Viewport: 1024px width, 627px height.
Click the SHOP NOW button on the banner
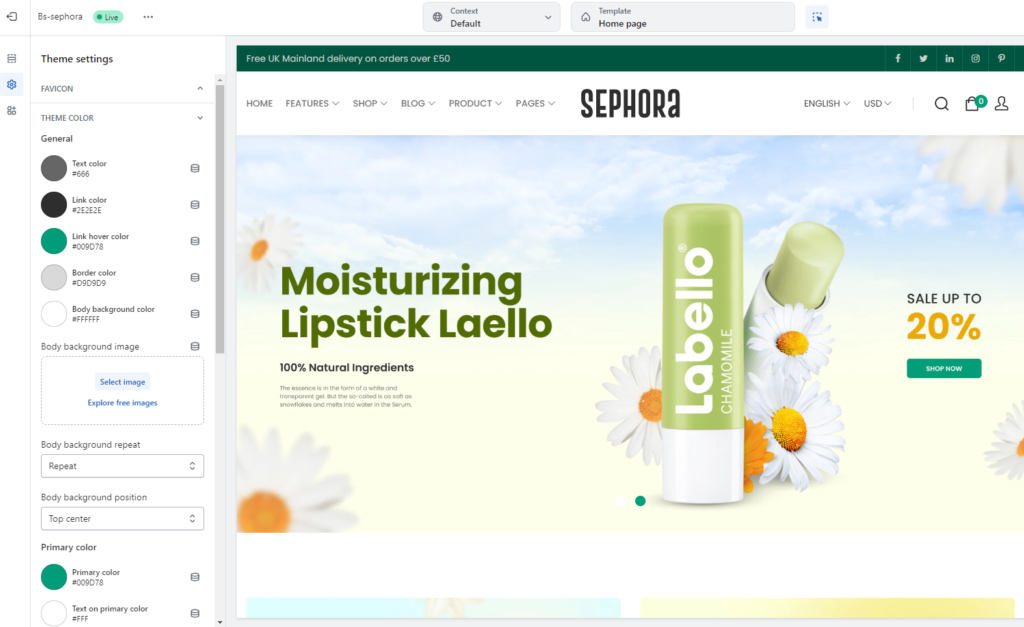(943, 368)
